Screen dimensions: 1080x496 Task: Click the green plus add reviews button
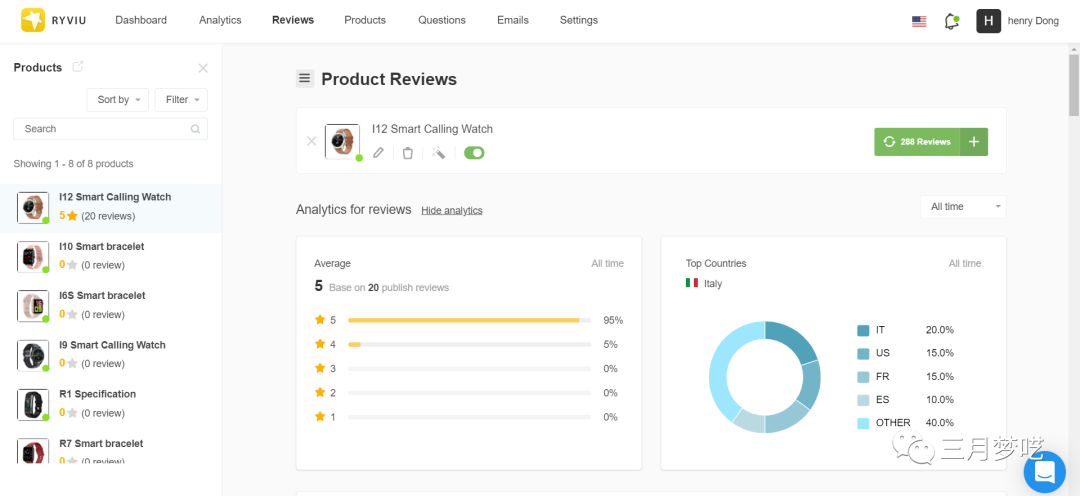click(x=974, y=142)
